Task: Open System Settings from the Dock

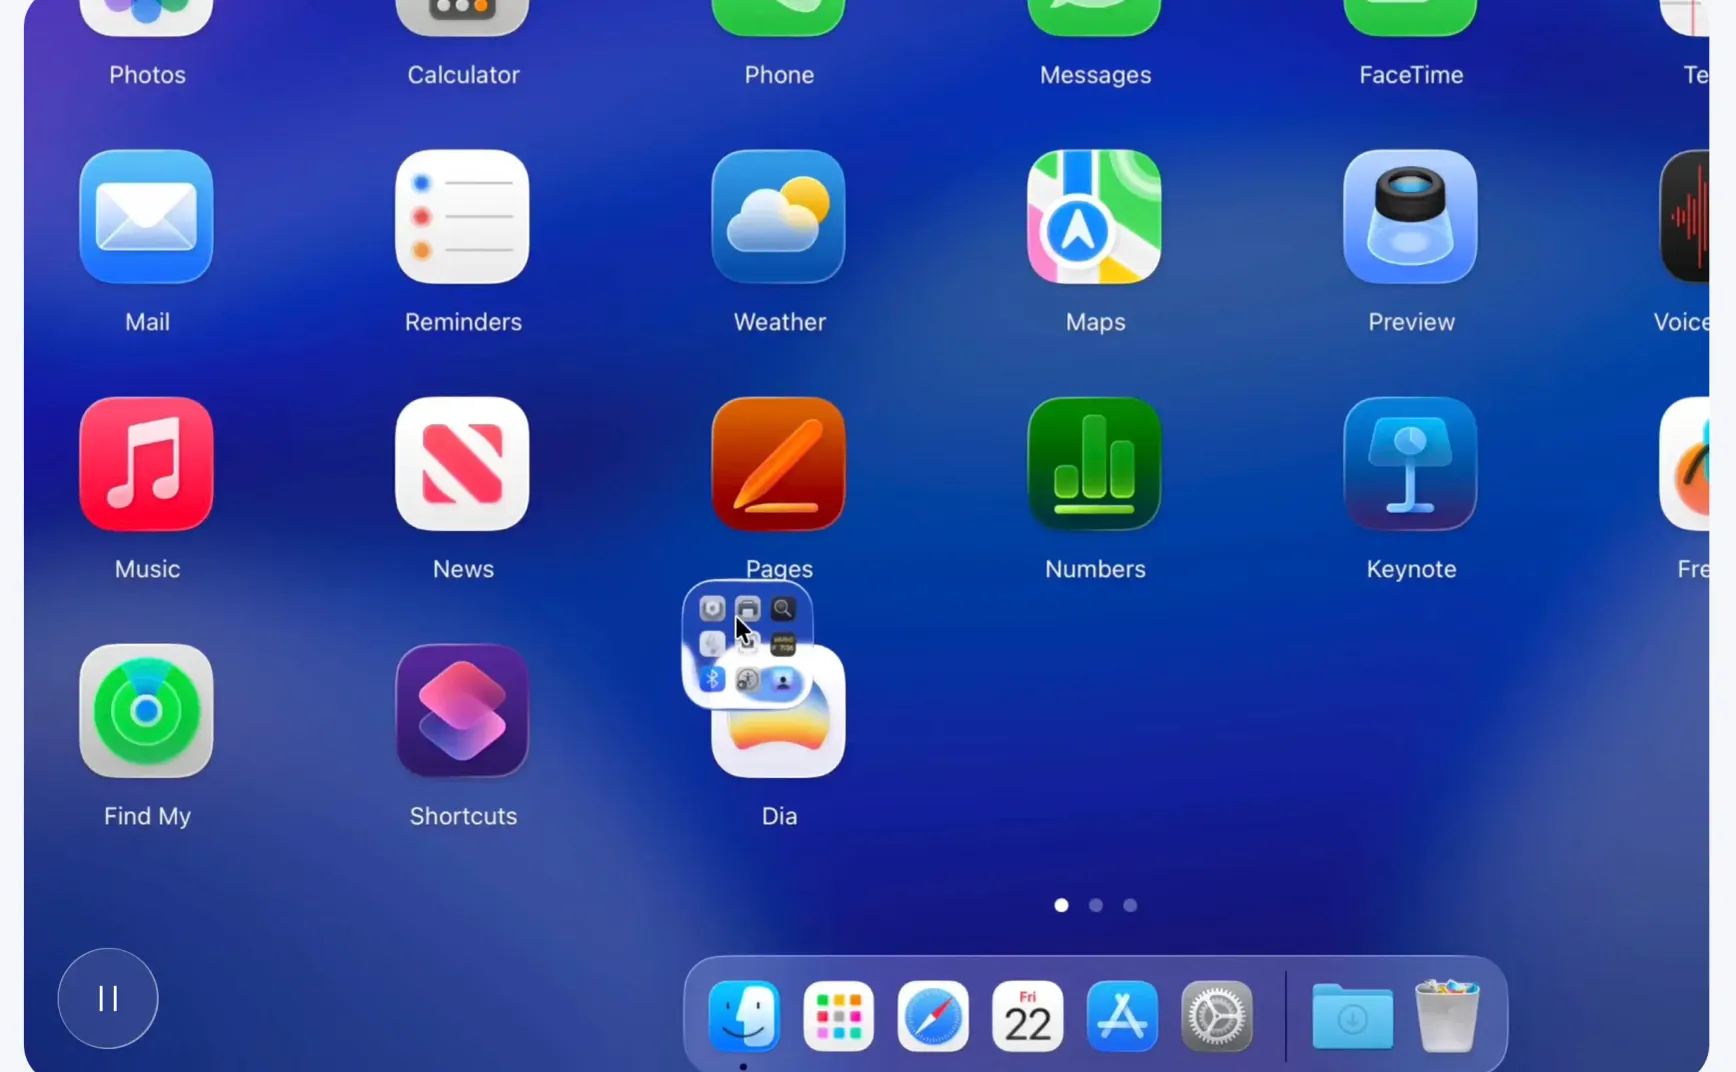Action: [x=1216, y=1016]
